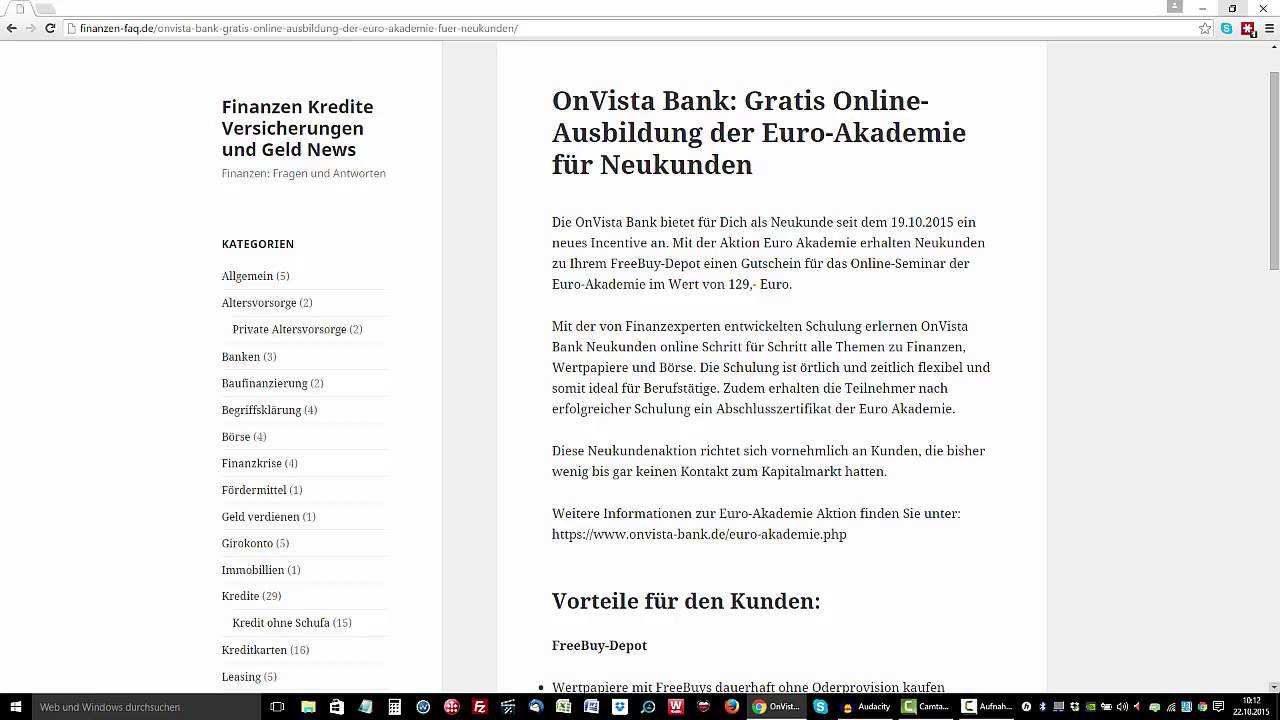Click the KATEGORIEN sidebar heading
This screenshot has height=720, width=1280.
tap(258, 244)
